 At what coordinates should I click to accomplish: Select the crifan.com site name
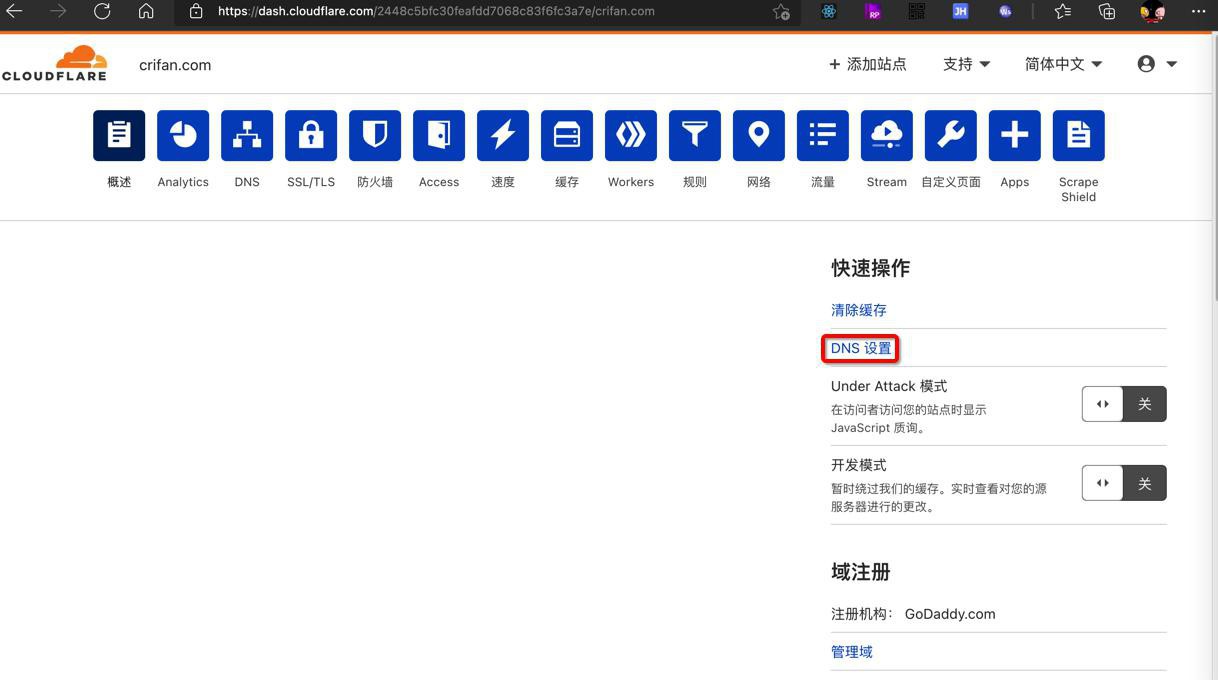175,65
